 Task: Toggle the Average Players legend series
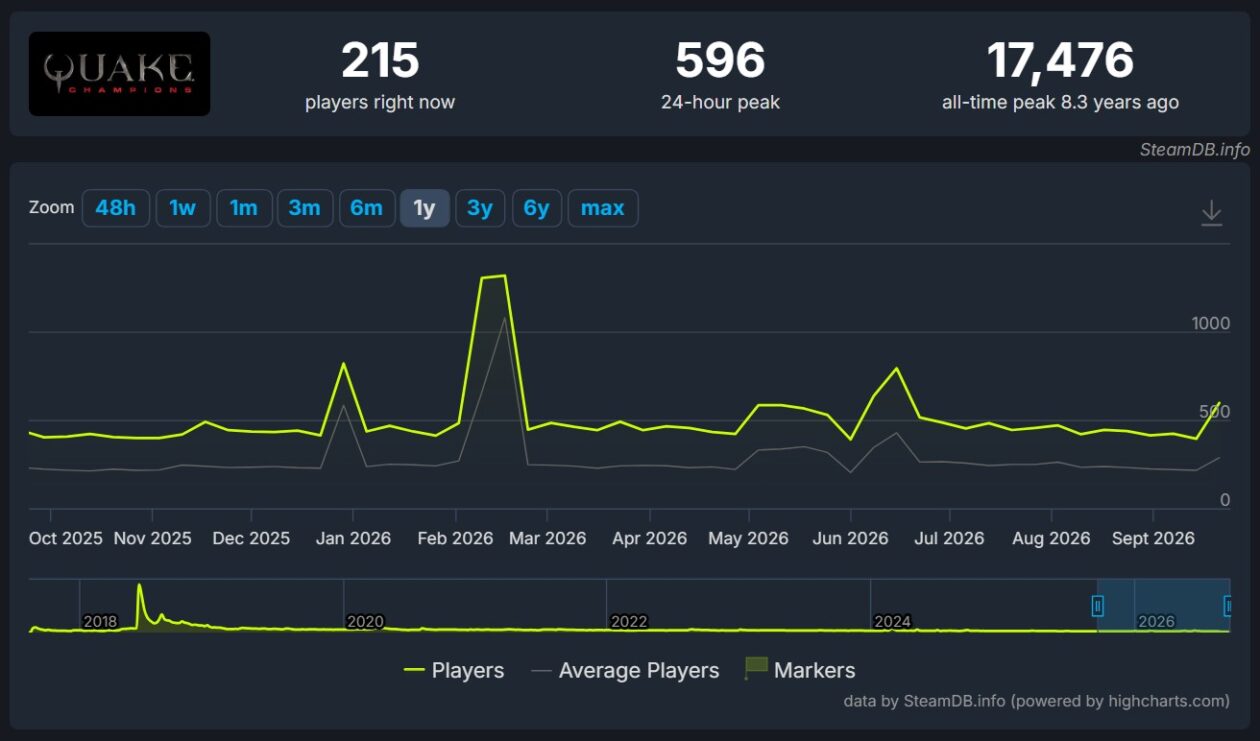point(625,670)
